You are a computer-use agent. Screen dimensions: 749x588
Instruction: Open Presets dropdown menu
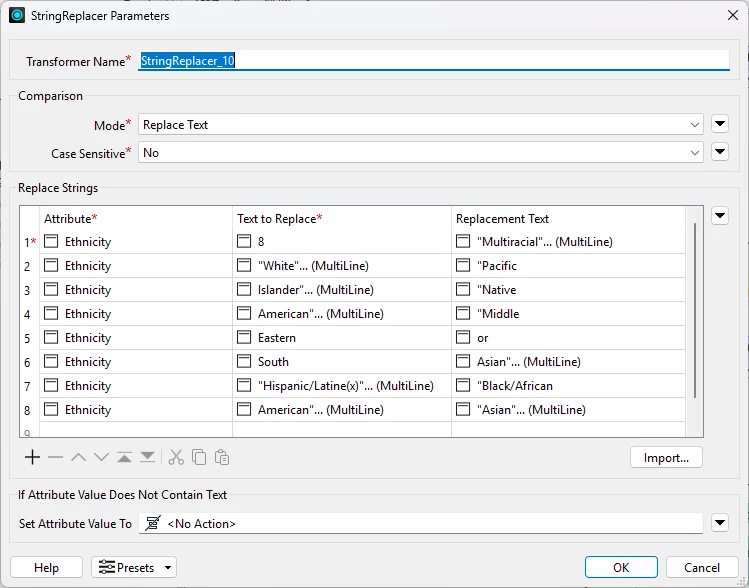click(x=134, y=567)
